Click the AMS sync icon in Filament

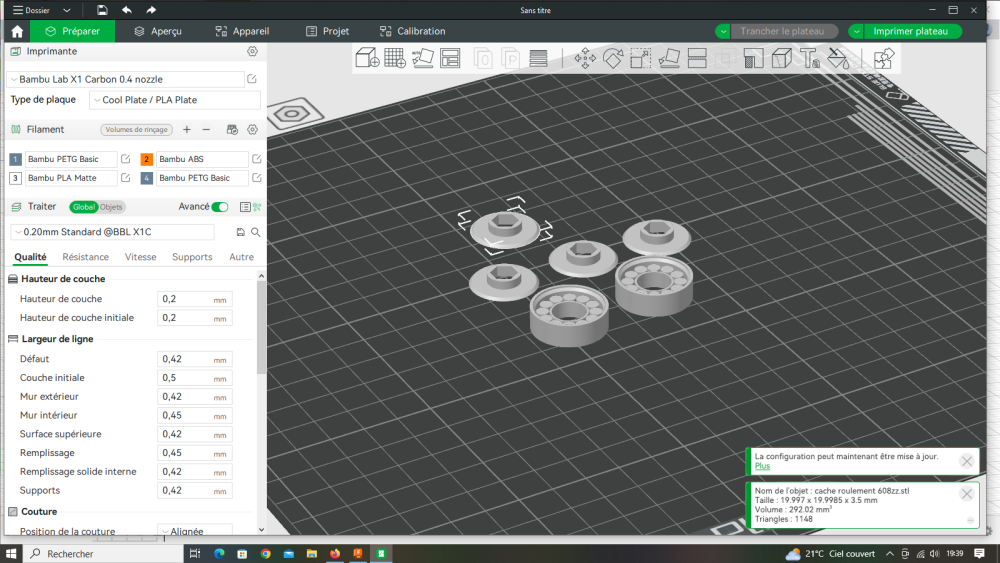tap(232, 129)
